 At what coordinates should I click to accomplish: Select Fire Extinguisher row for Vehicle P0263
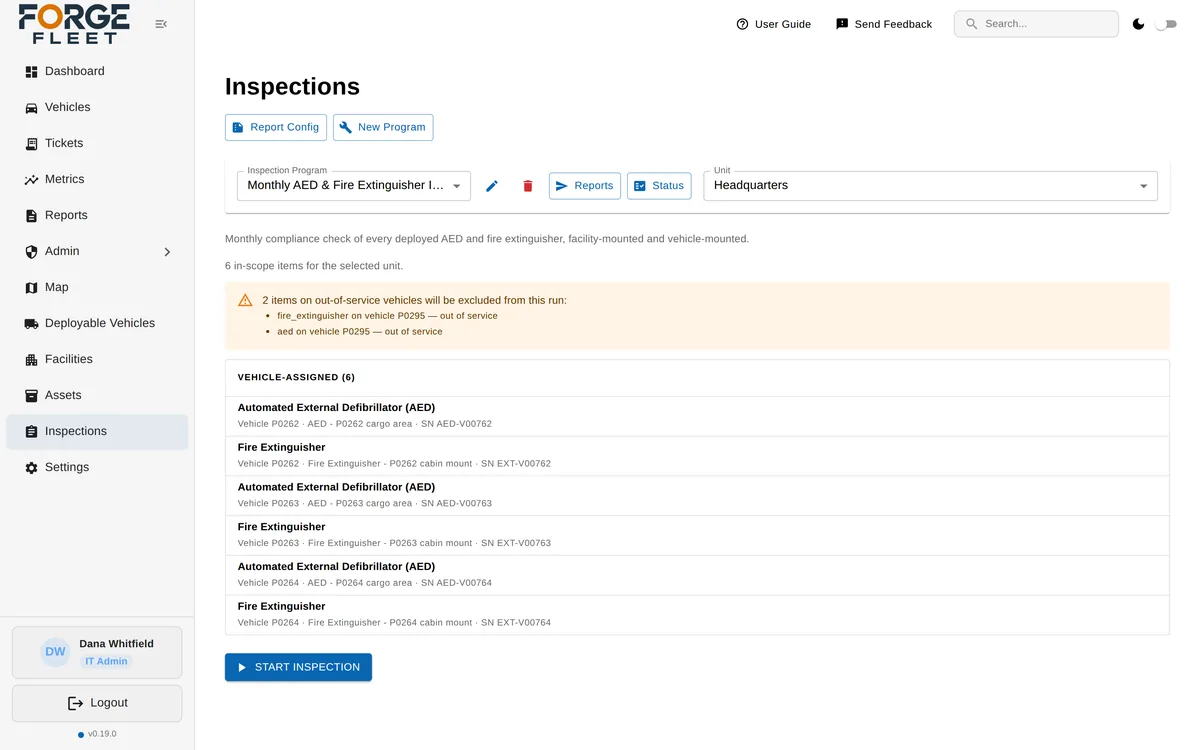pos(697,536)
